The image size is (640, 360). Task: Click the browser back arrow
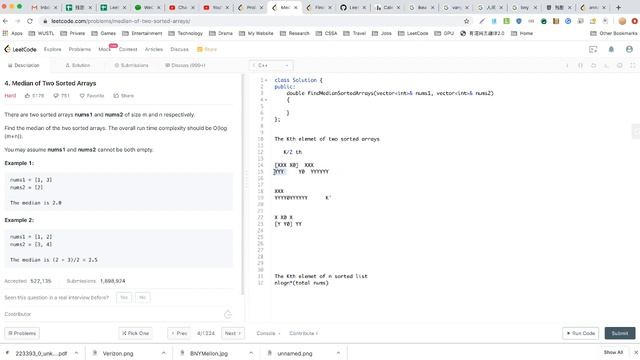point(5,21)
